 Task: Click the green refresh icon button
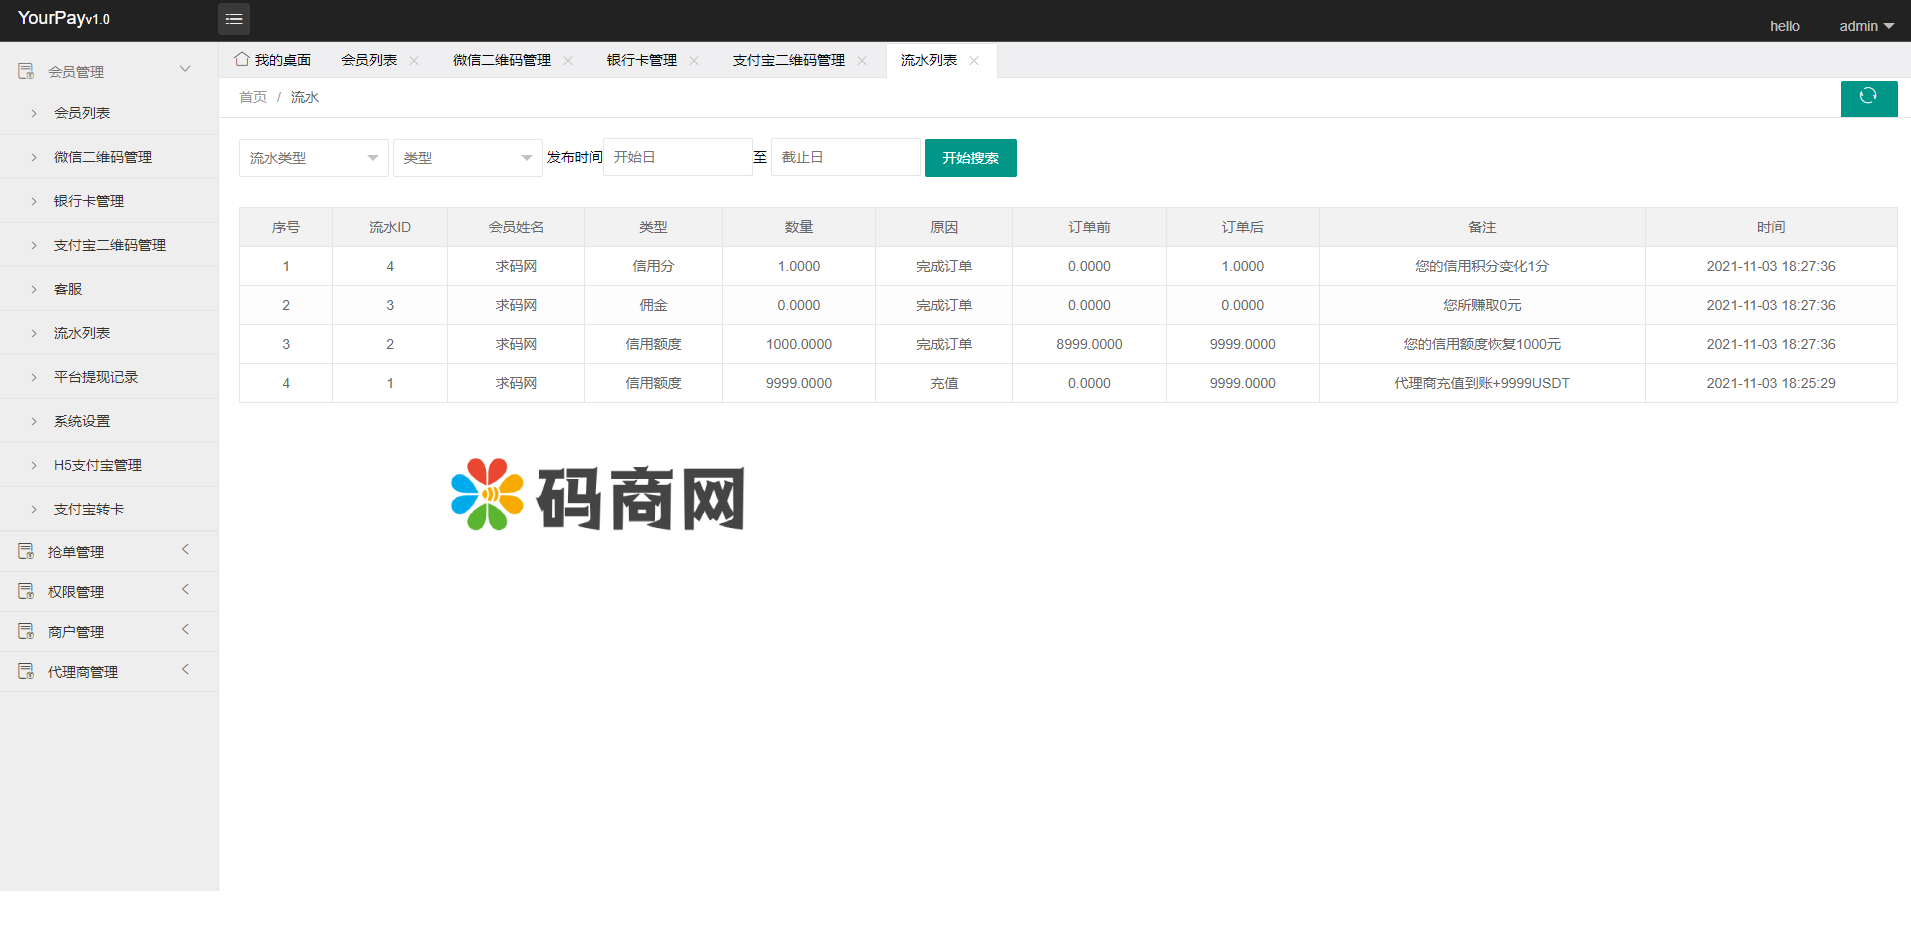tap(1868, 97)
